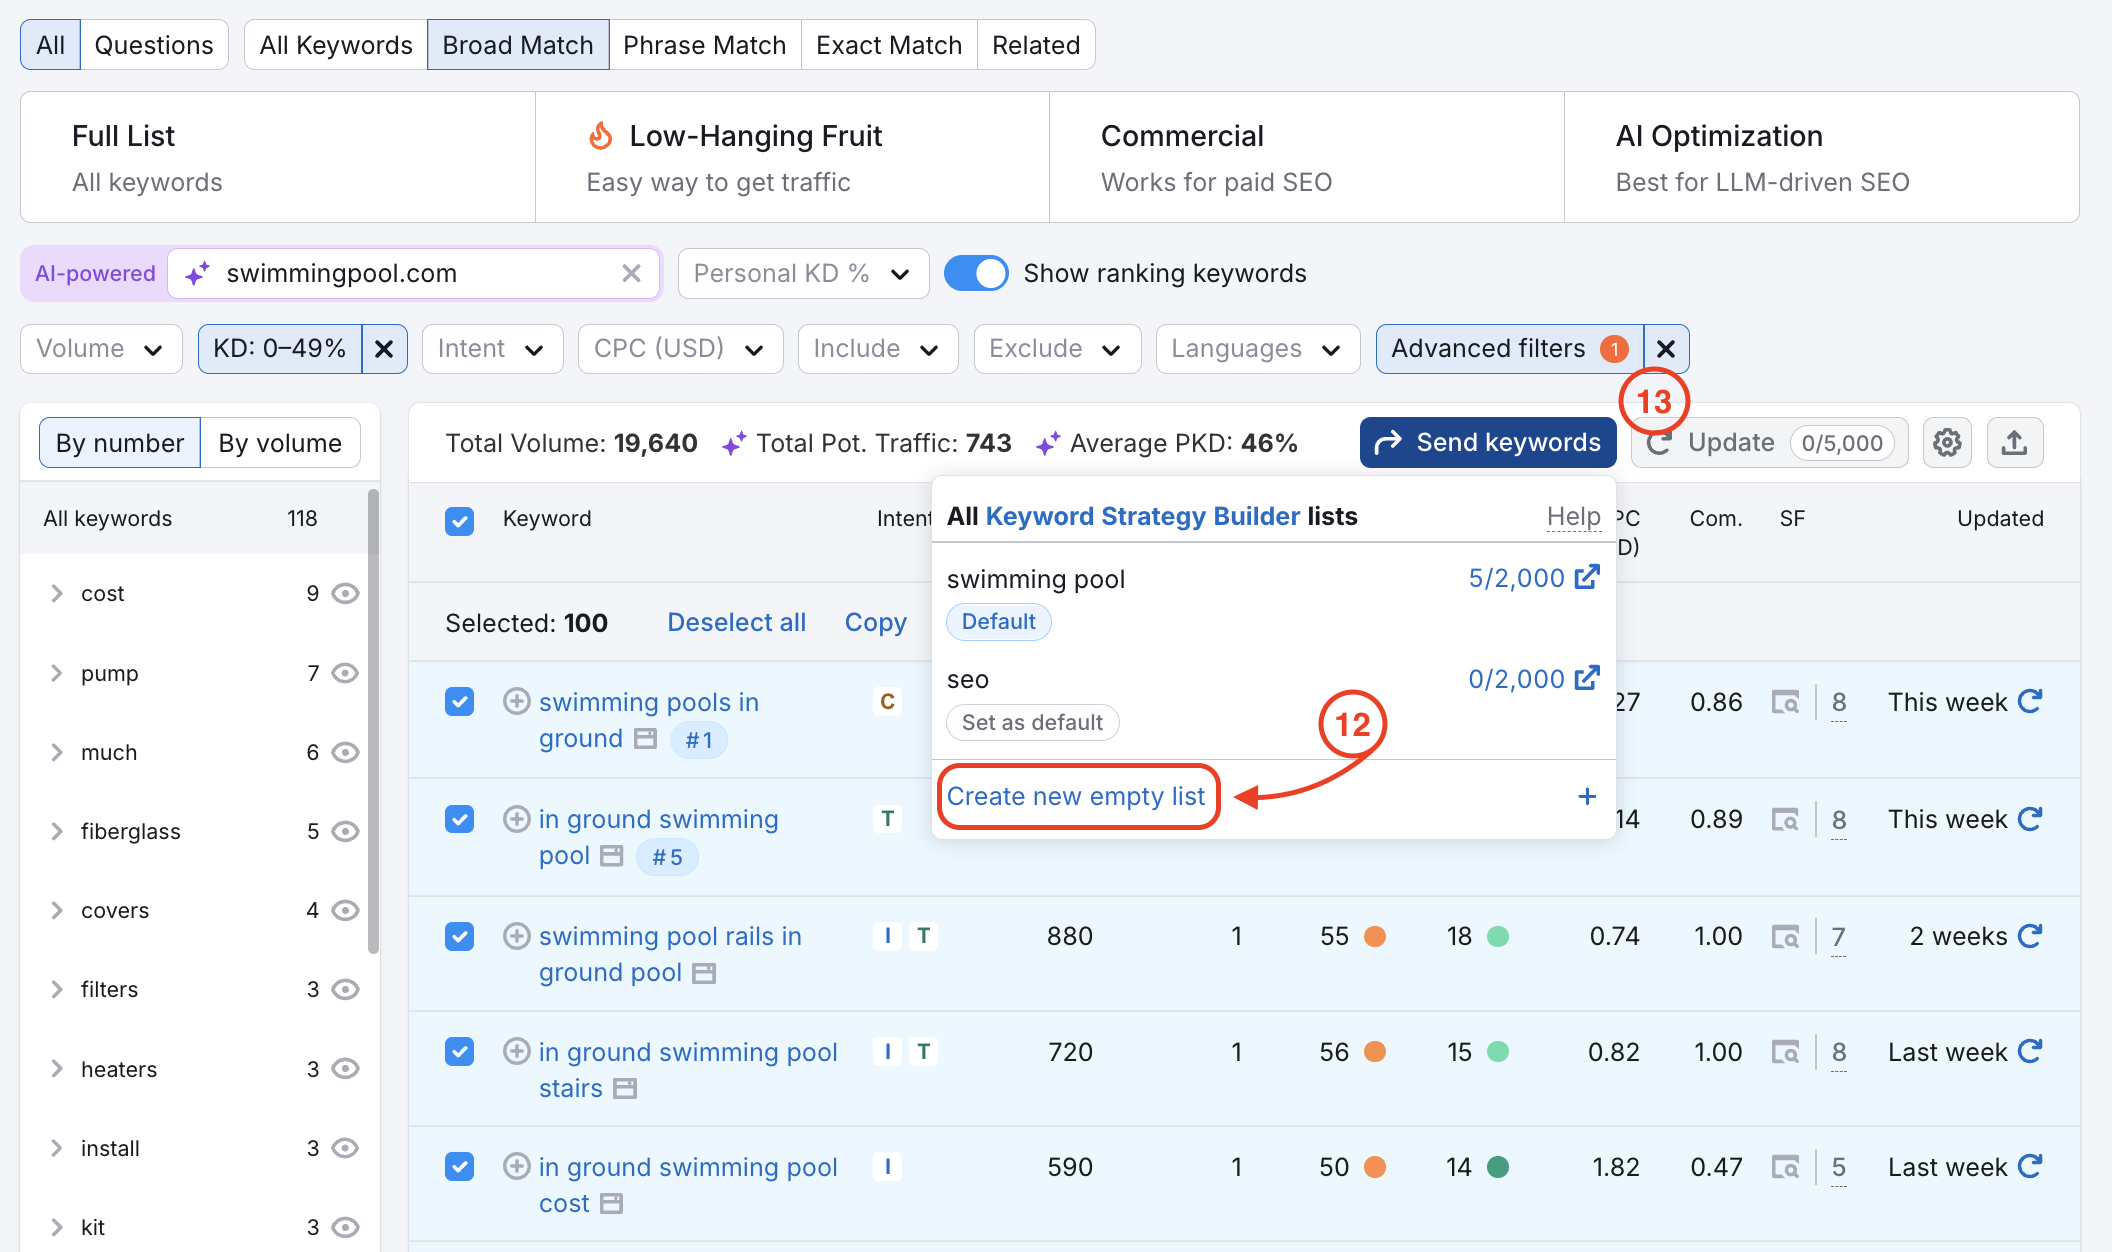Click the export upload icon
The image size is (2112, 1252).
click(x=2014, y=442)
